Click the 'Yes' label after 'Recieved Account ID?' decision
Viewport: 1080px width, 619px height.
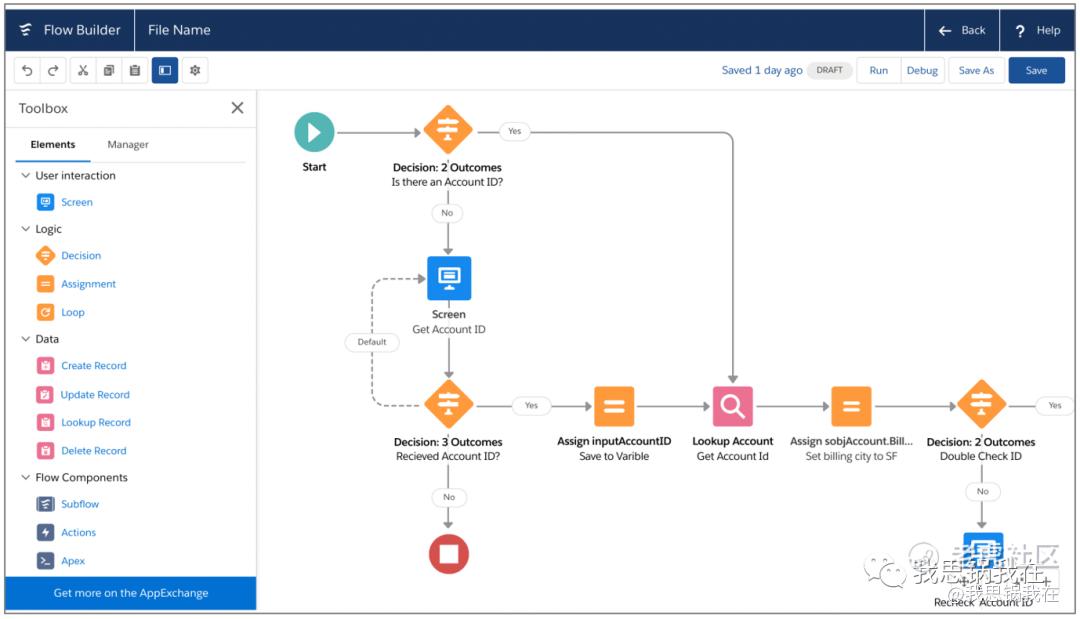point(531,405)
